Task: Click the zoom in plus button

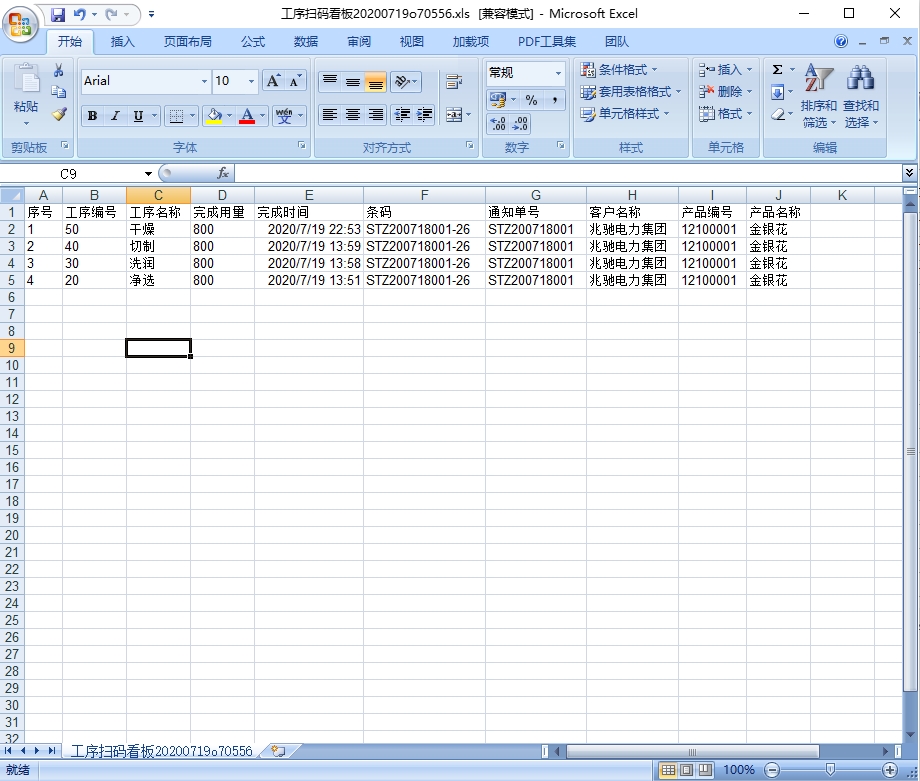Action: click(890, 770)
